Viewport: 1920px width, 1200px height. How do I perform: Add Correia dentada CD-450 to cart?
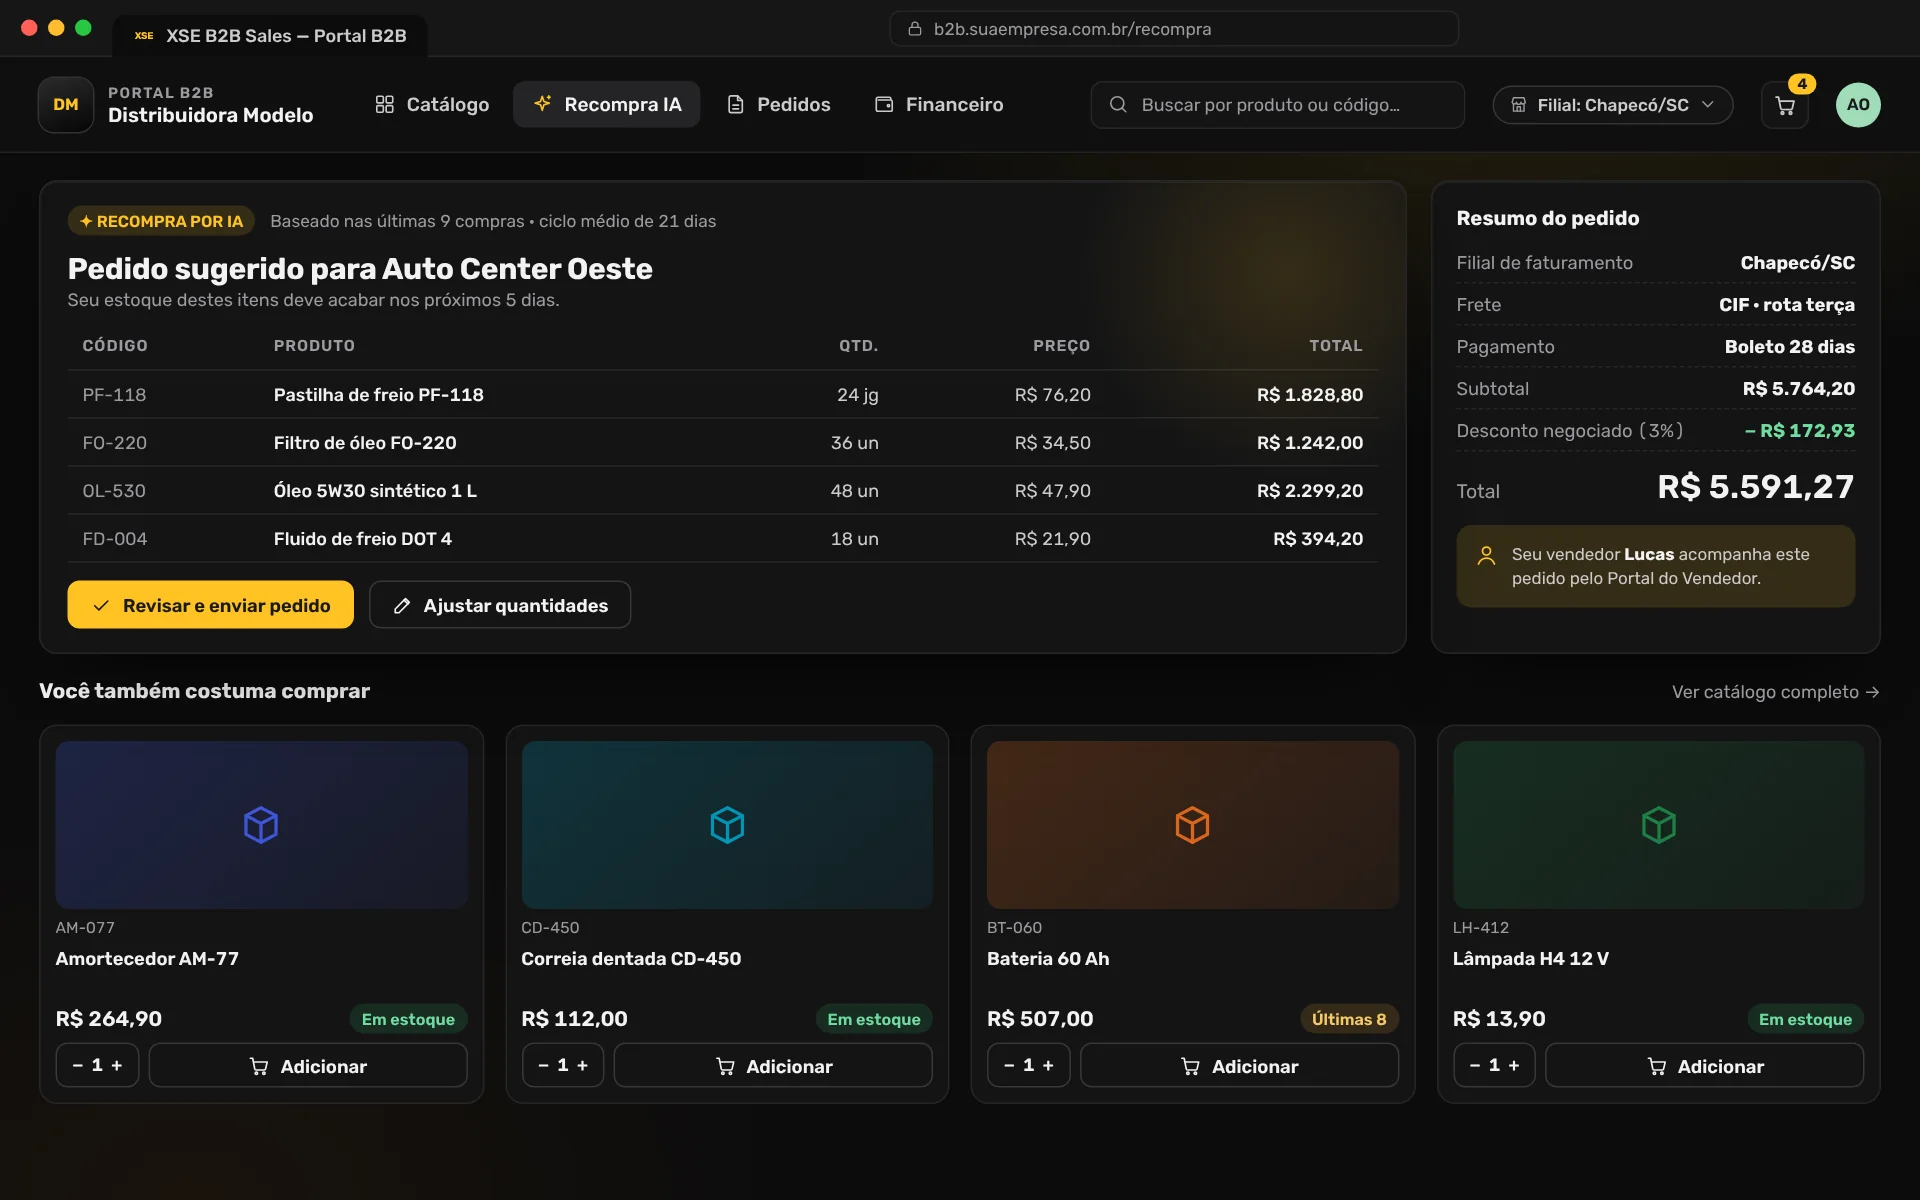(x=773, y=1066)
